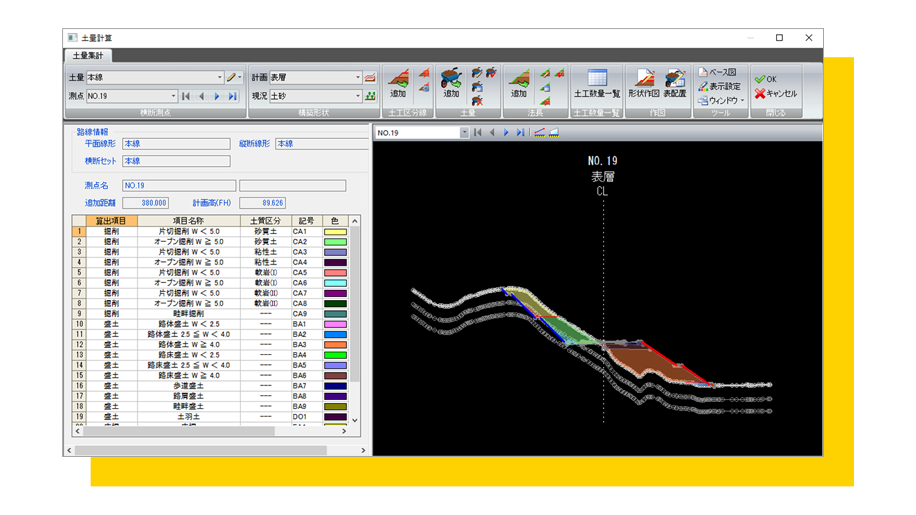916x515 pixels.
Task: Show previous section in viewer toolbar
Action: tap(492, 133)
